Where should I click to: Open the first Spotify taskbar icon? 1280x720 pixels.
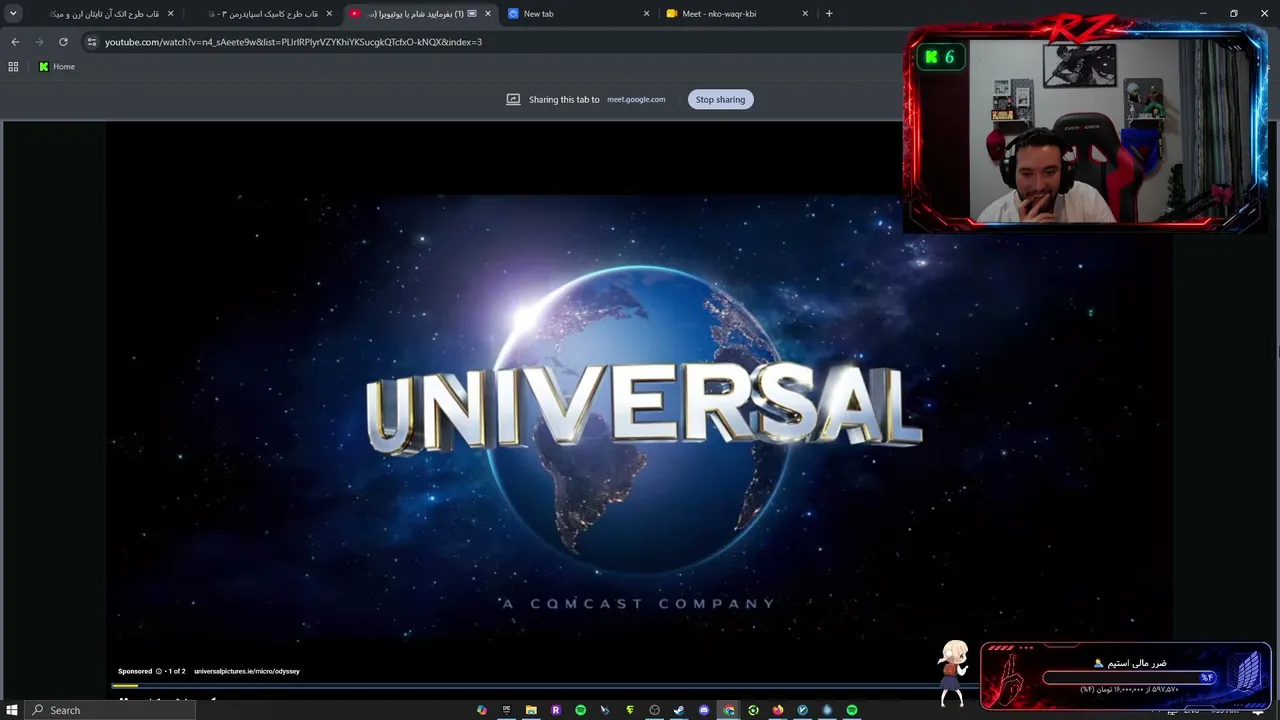click(x=581, y=710)
